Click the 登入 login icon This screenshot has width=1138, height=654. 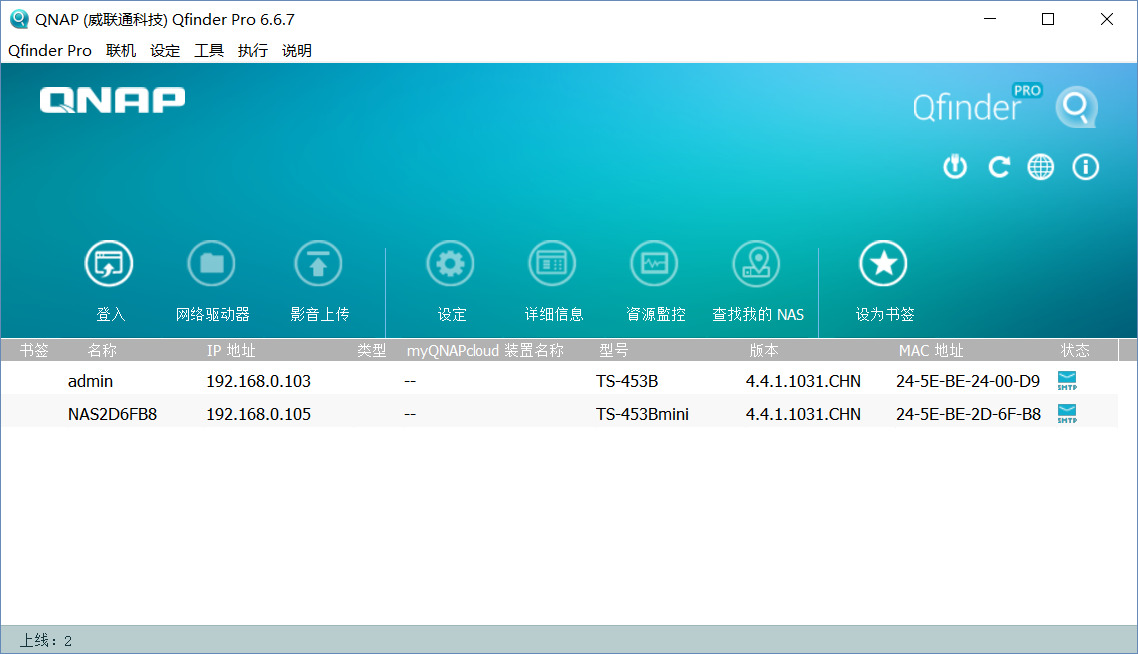[x=109, y=263]
